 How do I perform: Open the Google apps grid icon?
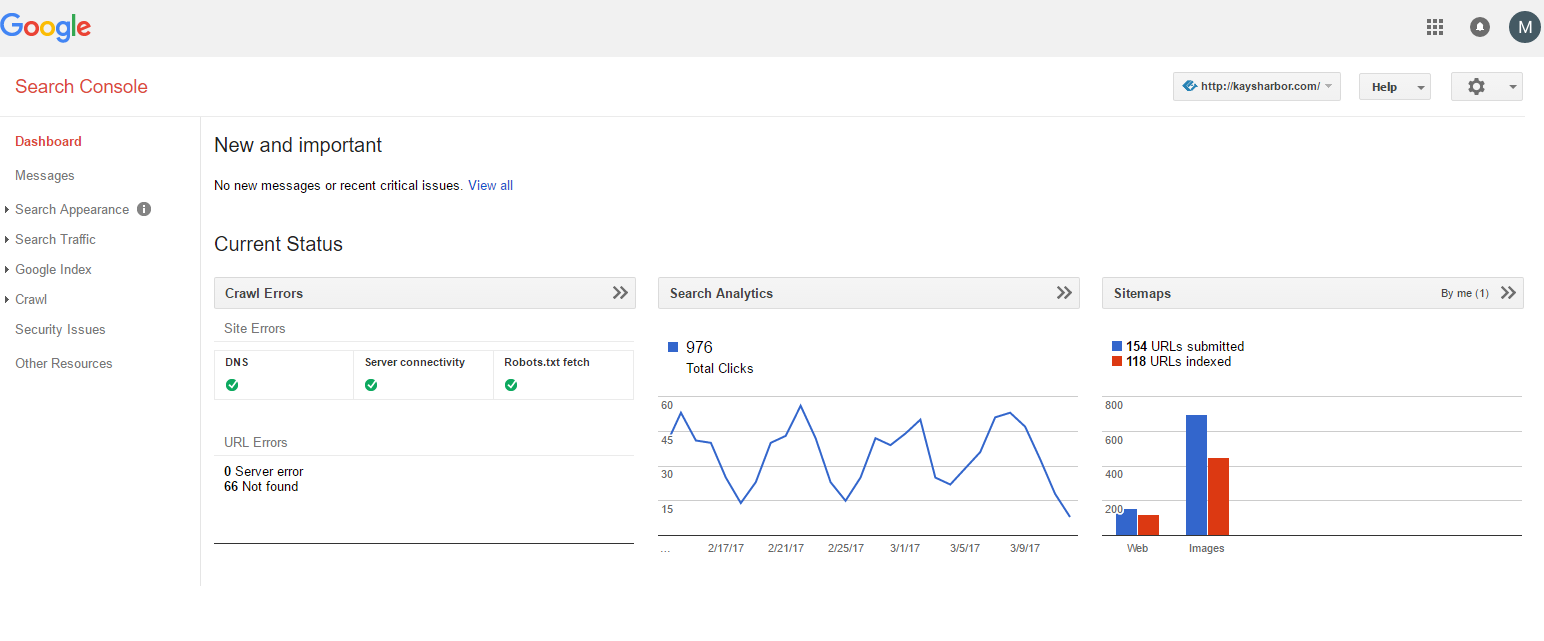click(x=1435, y=28)
